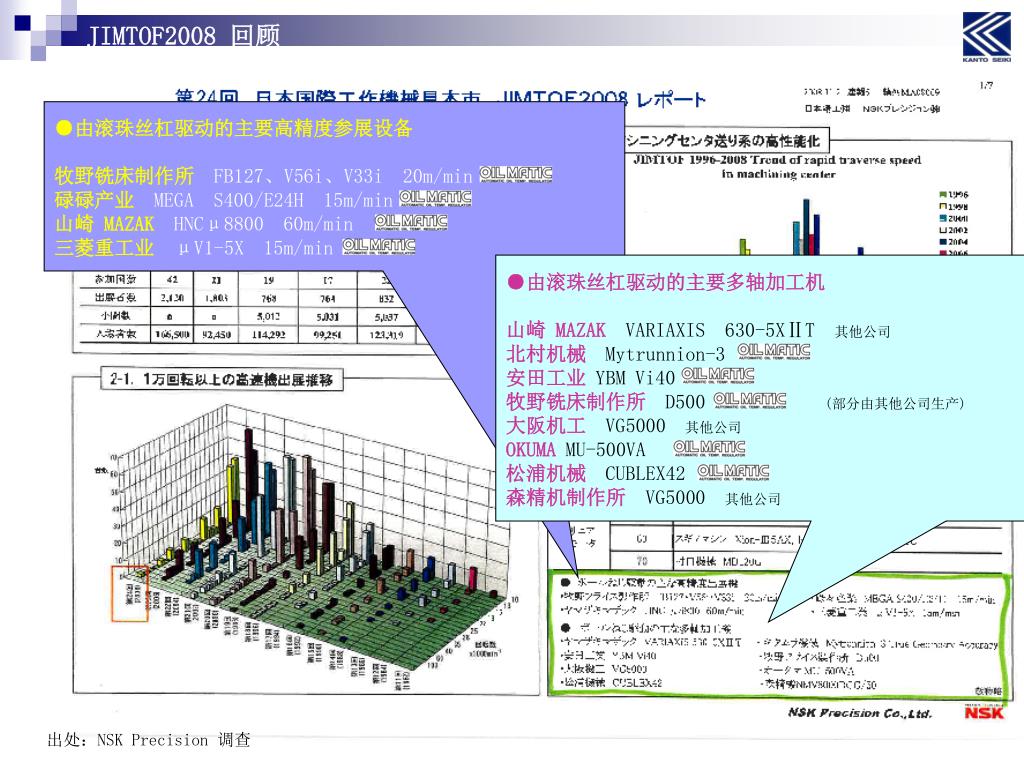Click the 2000 legend swatch
The image size is (1024, 768).
[943, 218]
